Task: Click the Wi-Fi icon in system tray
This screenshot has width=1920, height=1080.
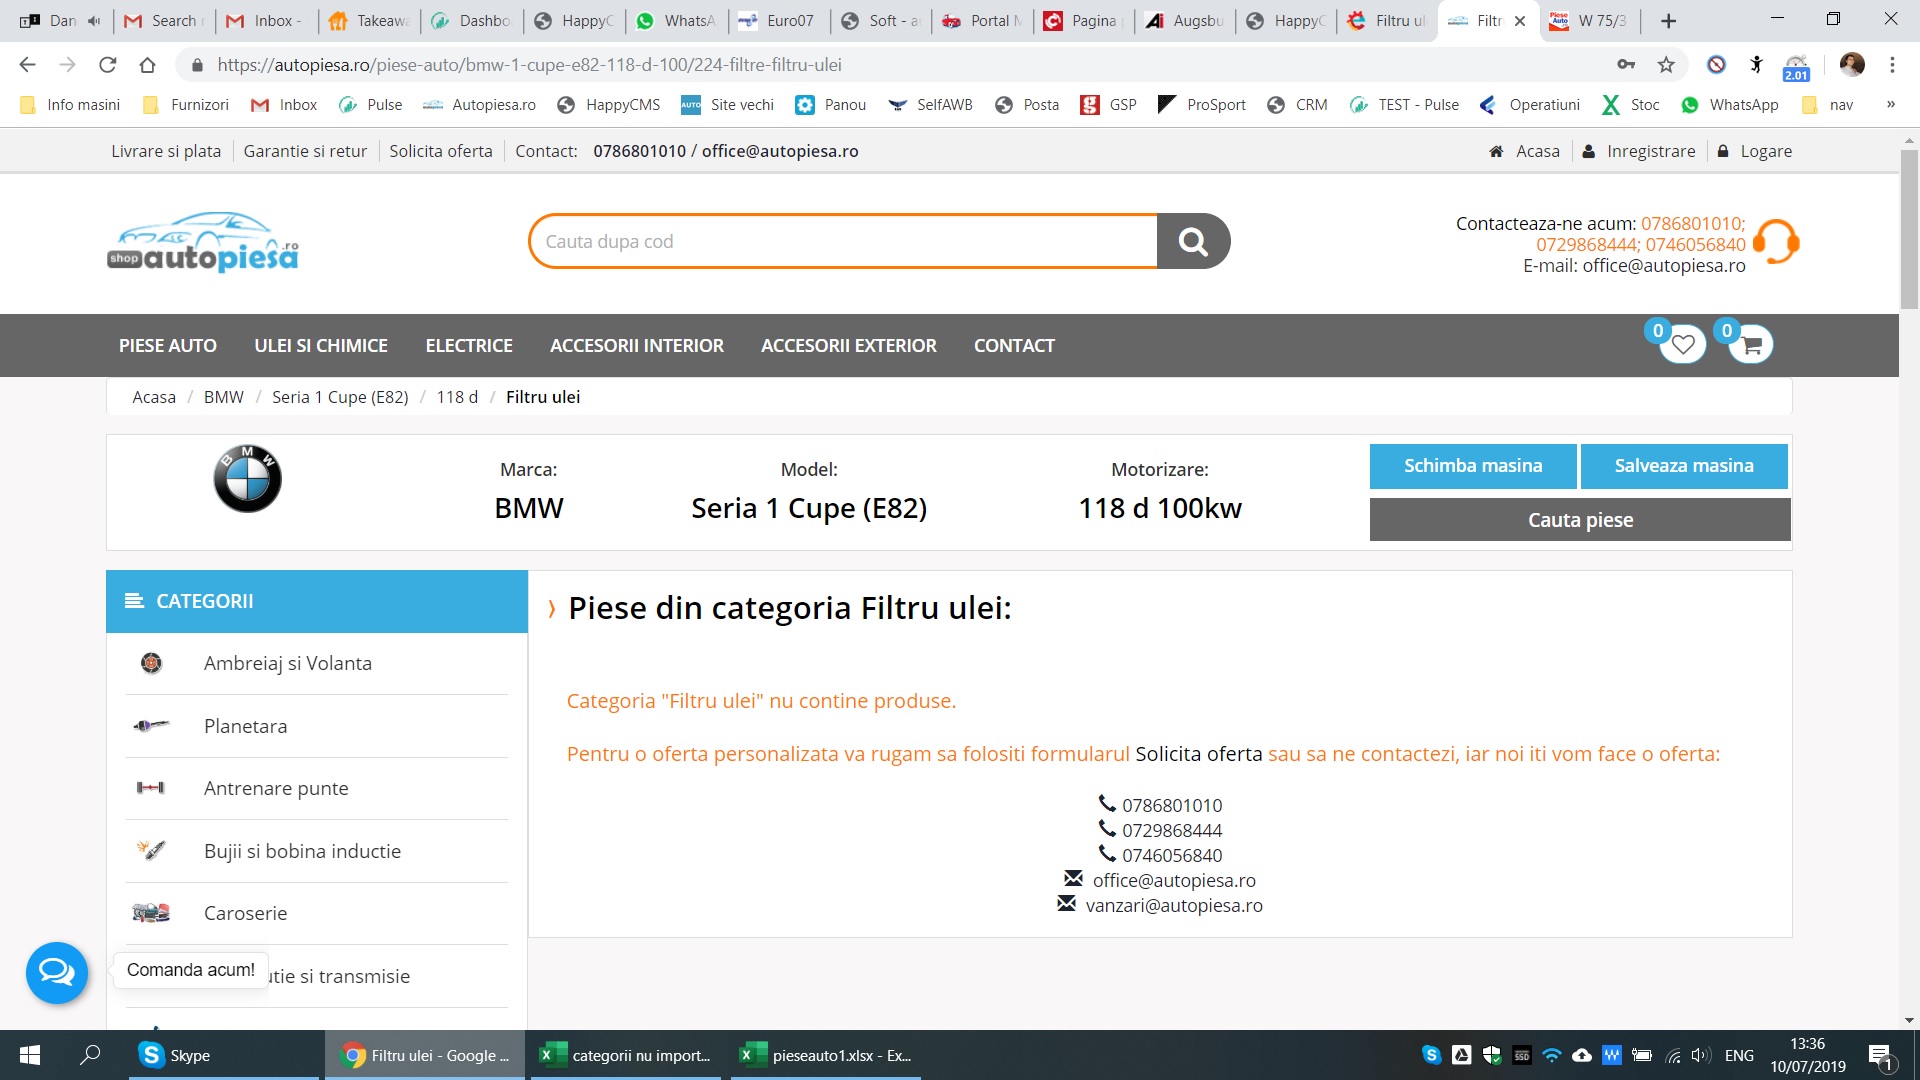Action: pyautogui.click(x=1552, y=1055)
